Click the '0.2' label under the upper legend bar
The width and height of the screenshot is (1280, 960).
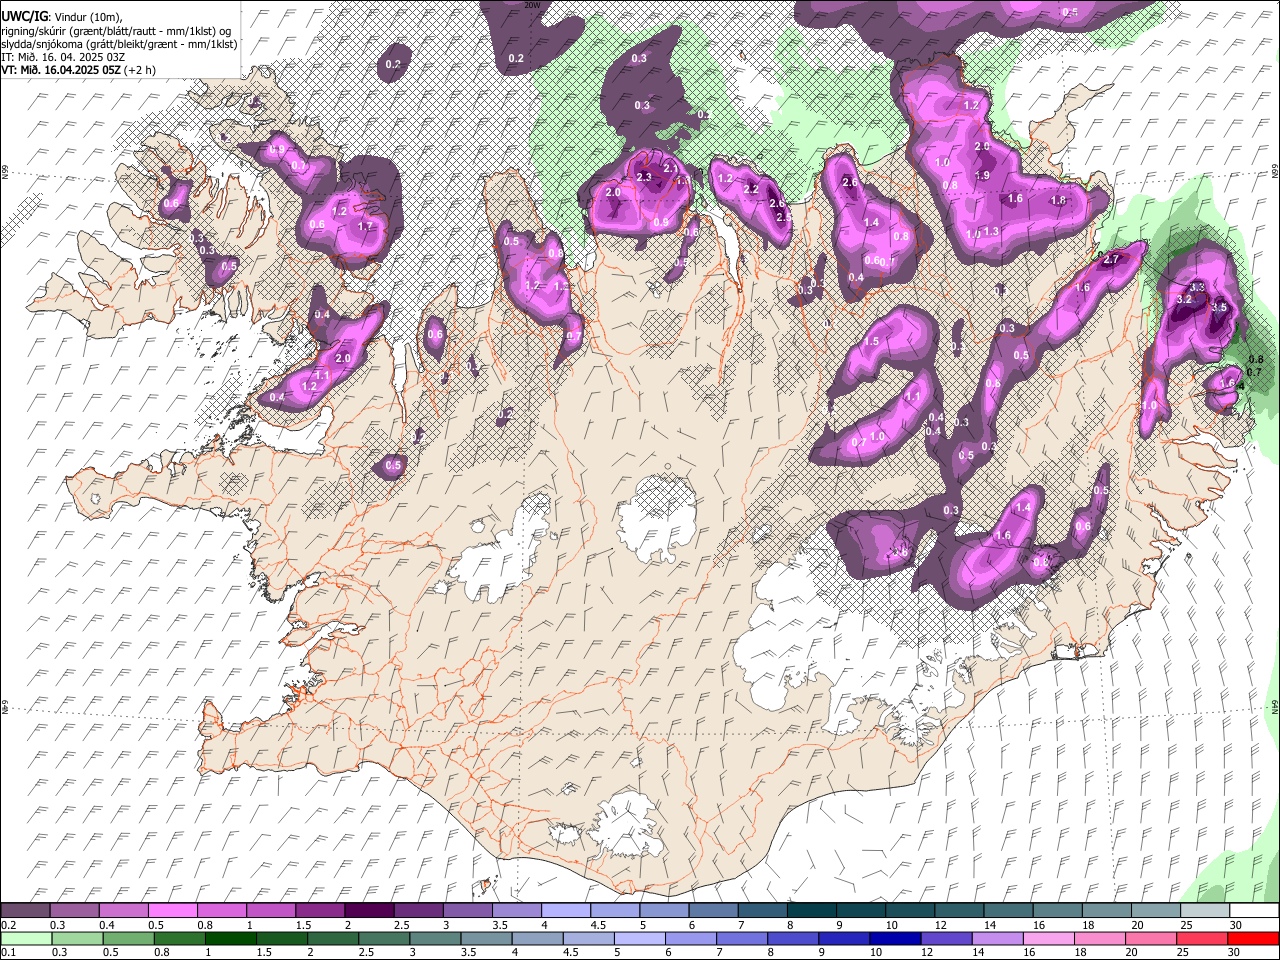[x=8, y=925]
